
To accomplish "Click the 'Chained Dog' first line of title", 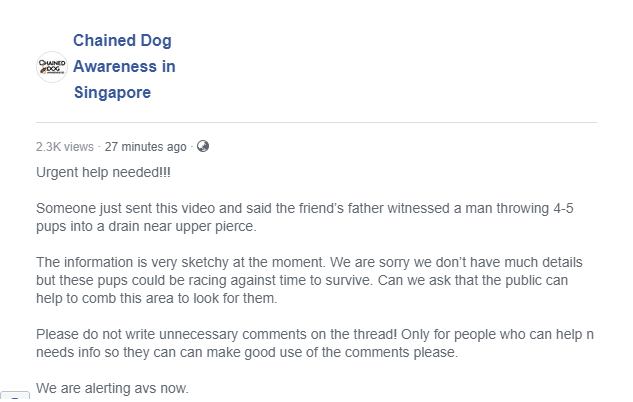I will click(122, 40).
